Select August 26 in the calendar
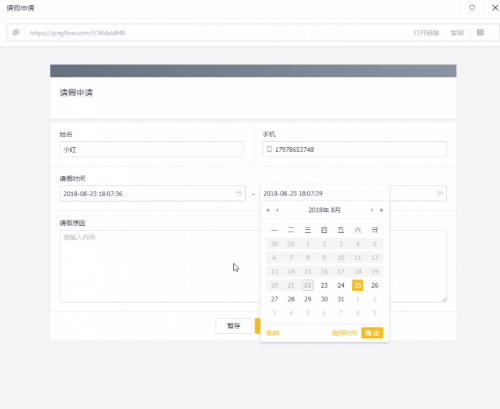This screenshot has height=409, width=500. [x=375, y=285]
